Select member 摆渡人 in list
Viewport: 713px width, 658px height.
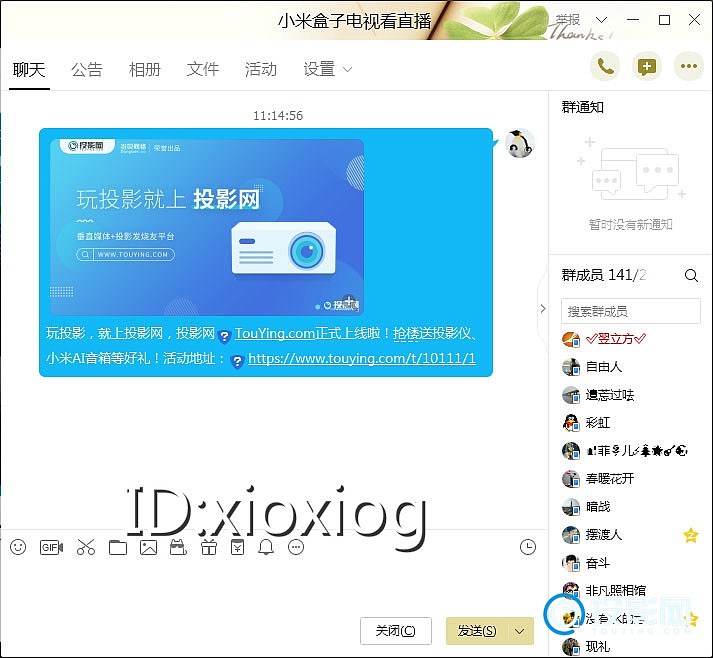tap(630, 535)
